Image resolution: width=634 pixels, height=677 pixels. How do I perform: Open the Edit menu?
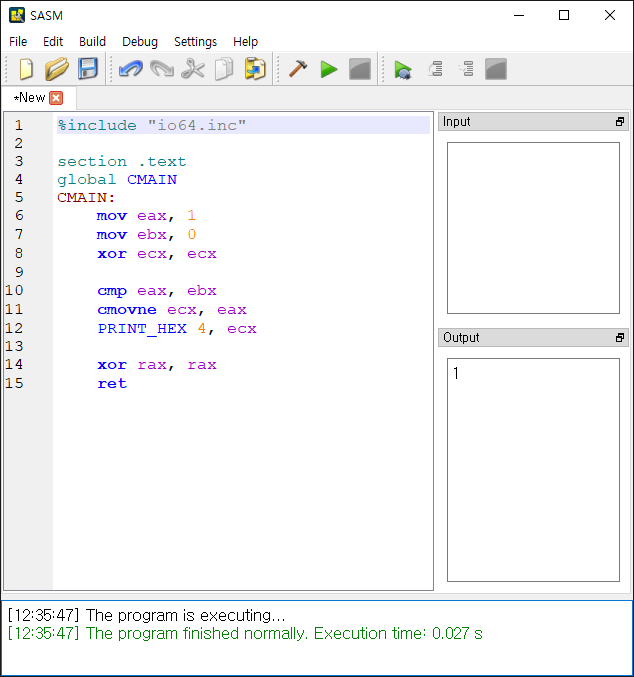click(x=53, y=41)
